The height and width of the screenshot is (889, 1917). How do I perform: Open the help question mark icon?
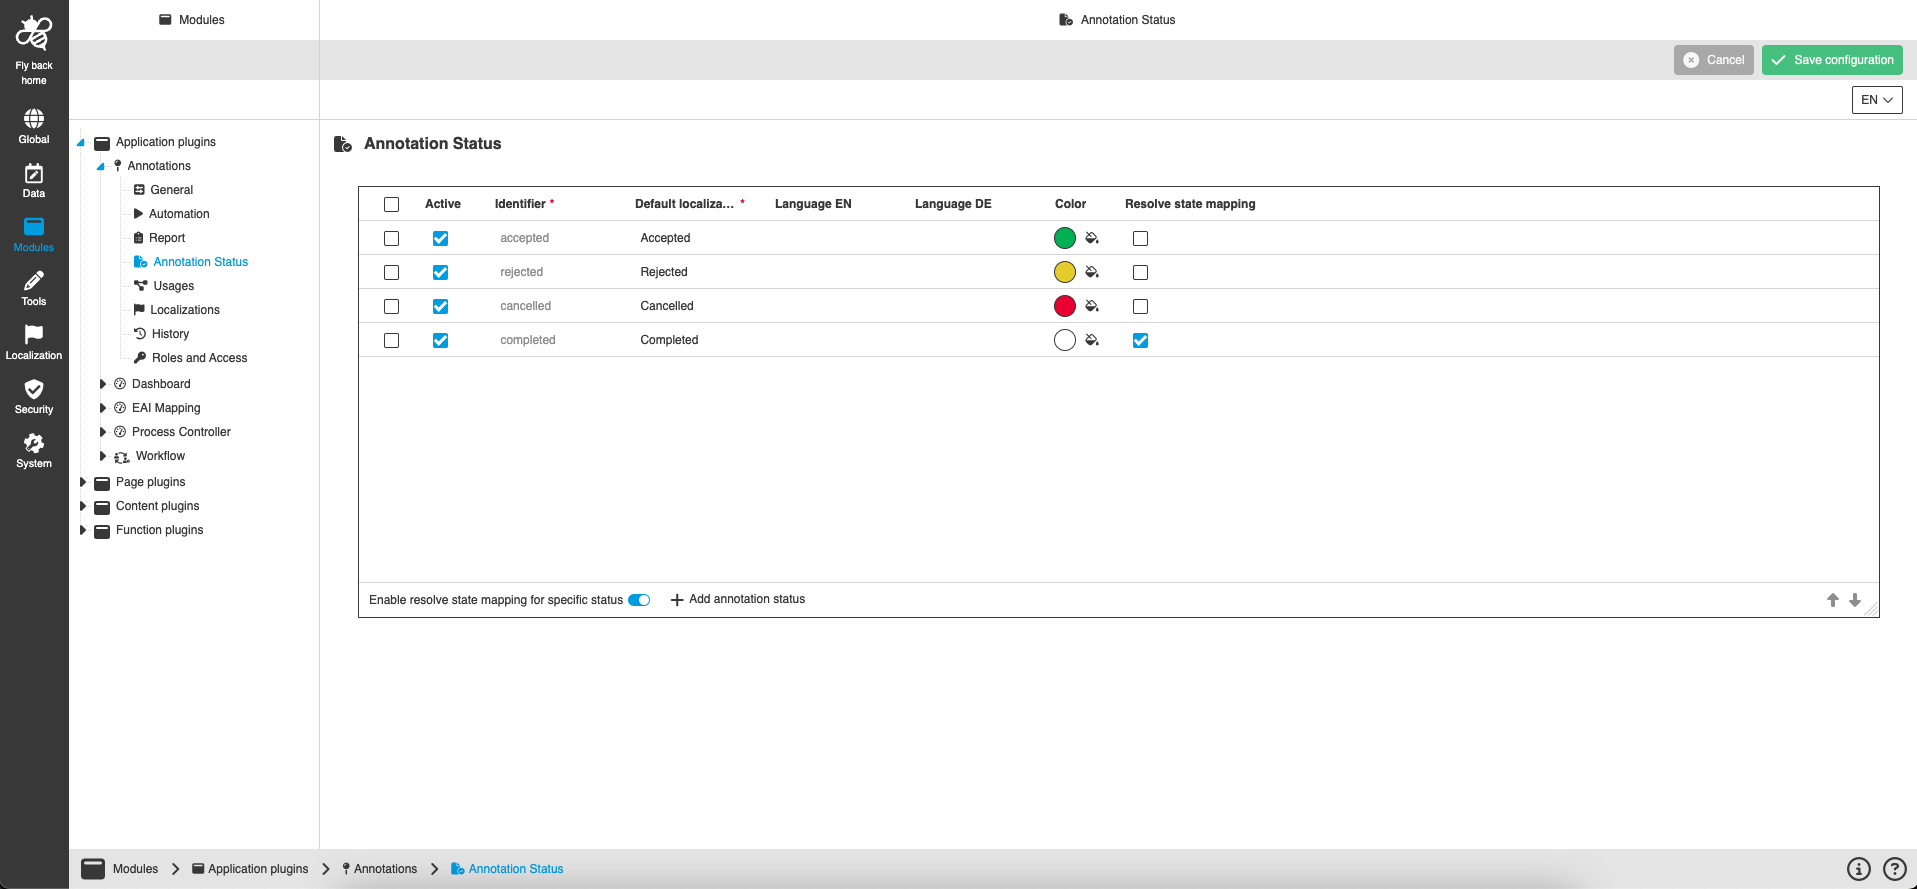coord(1895,869)
